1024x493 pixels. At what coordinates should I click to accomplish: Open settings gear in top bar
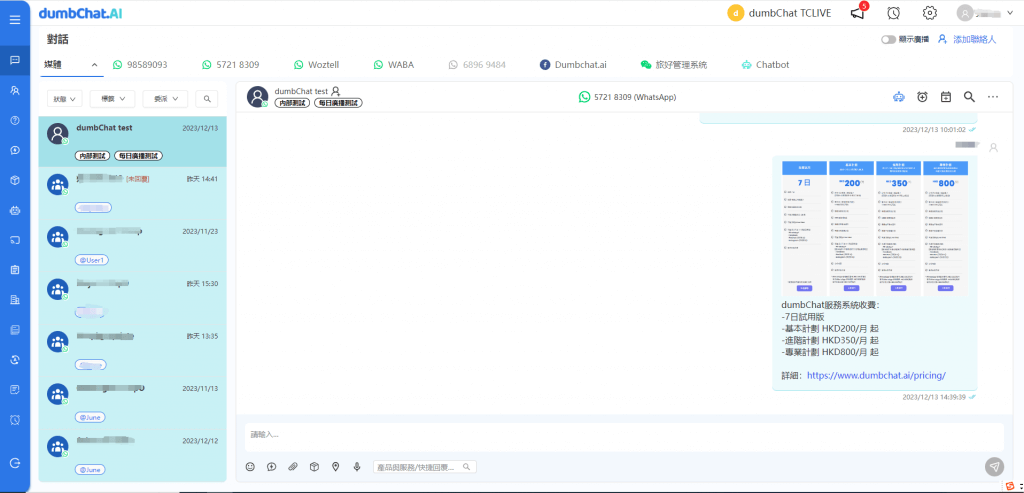[929, 12]
